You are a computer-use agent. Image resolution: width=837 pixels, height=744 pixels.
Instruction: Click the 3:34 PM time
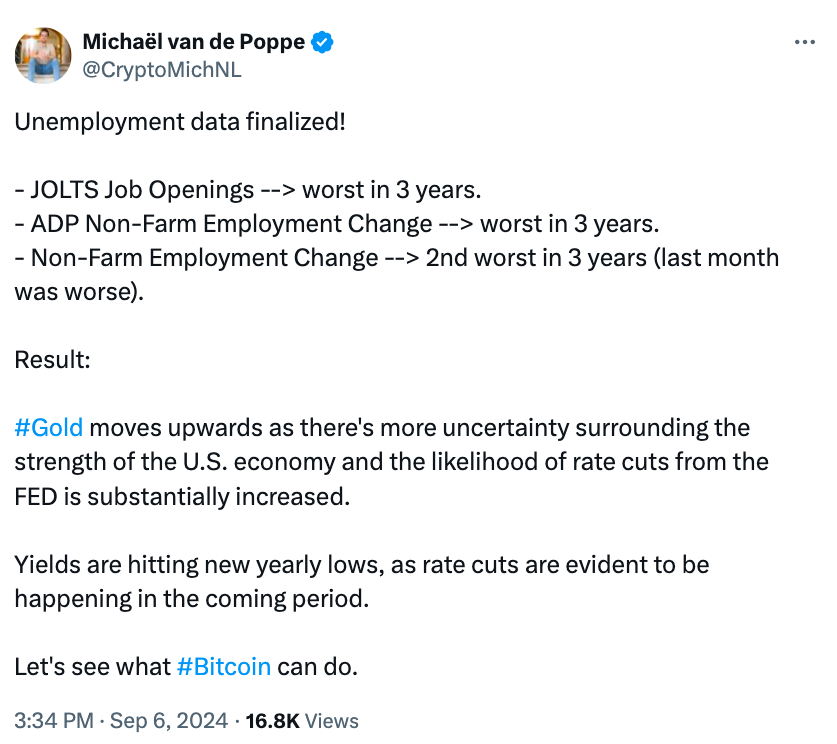pos(53,720)
